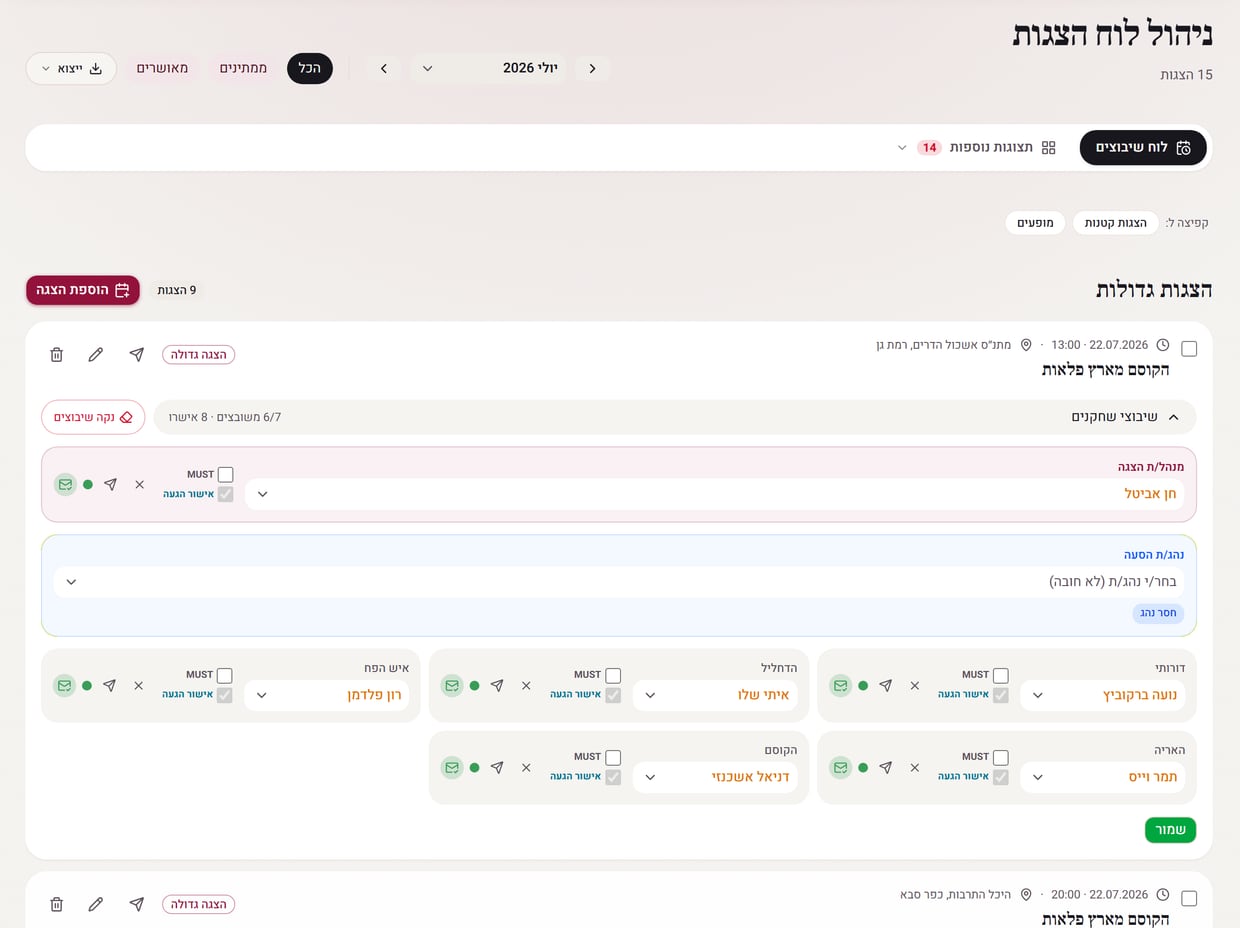
Task: Click the green mail icon for נועה ברקוביץ
Action: coord(841,686)
